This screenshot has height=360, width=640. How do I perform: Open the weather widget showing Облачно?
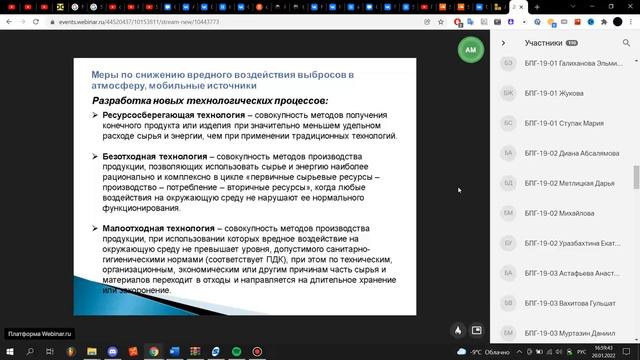click(x=484, y=351)
